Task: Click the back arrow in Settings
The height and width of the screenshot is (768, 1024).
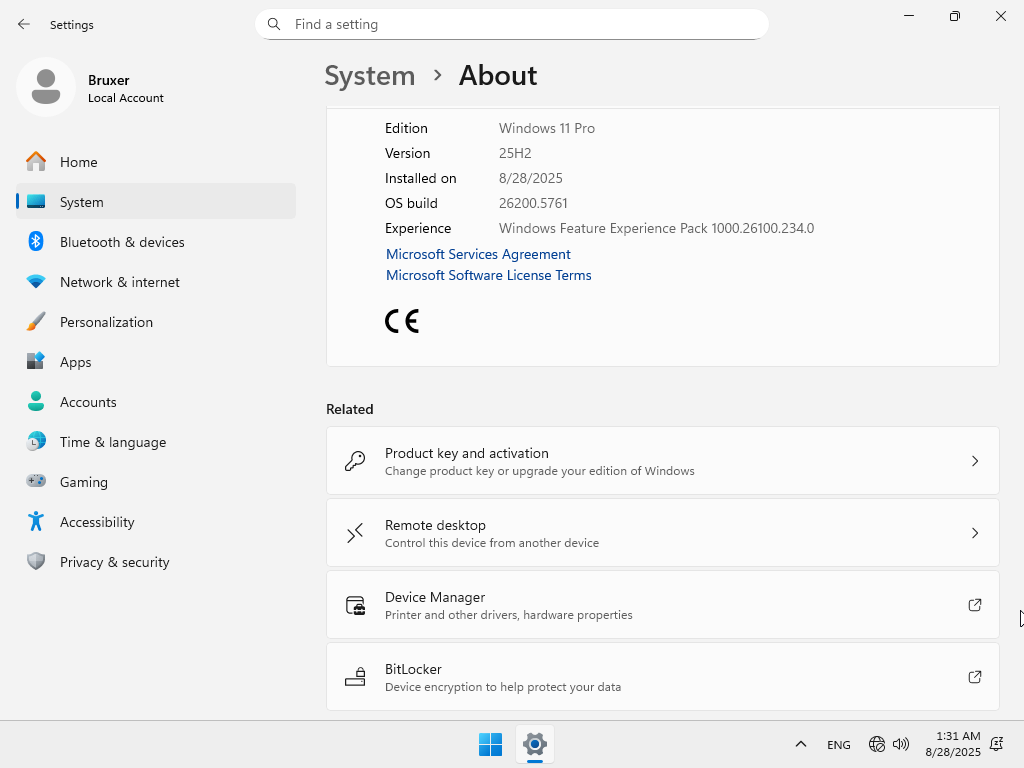Action: coord(24,24)
